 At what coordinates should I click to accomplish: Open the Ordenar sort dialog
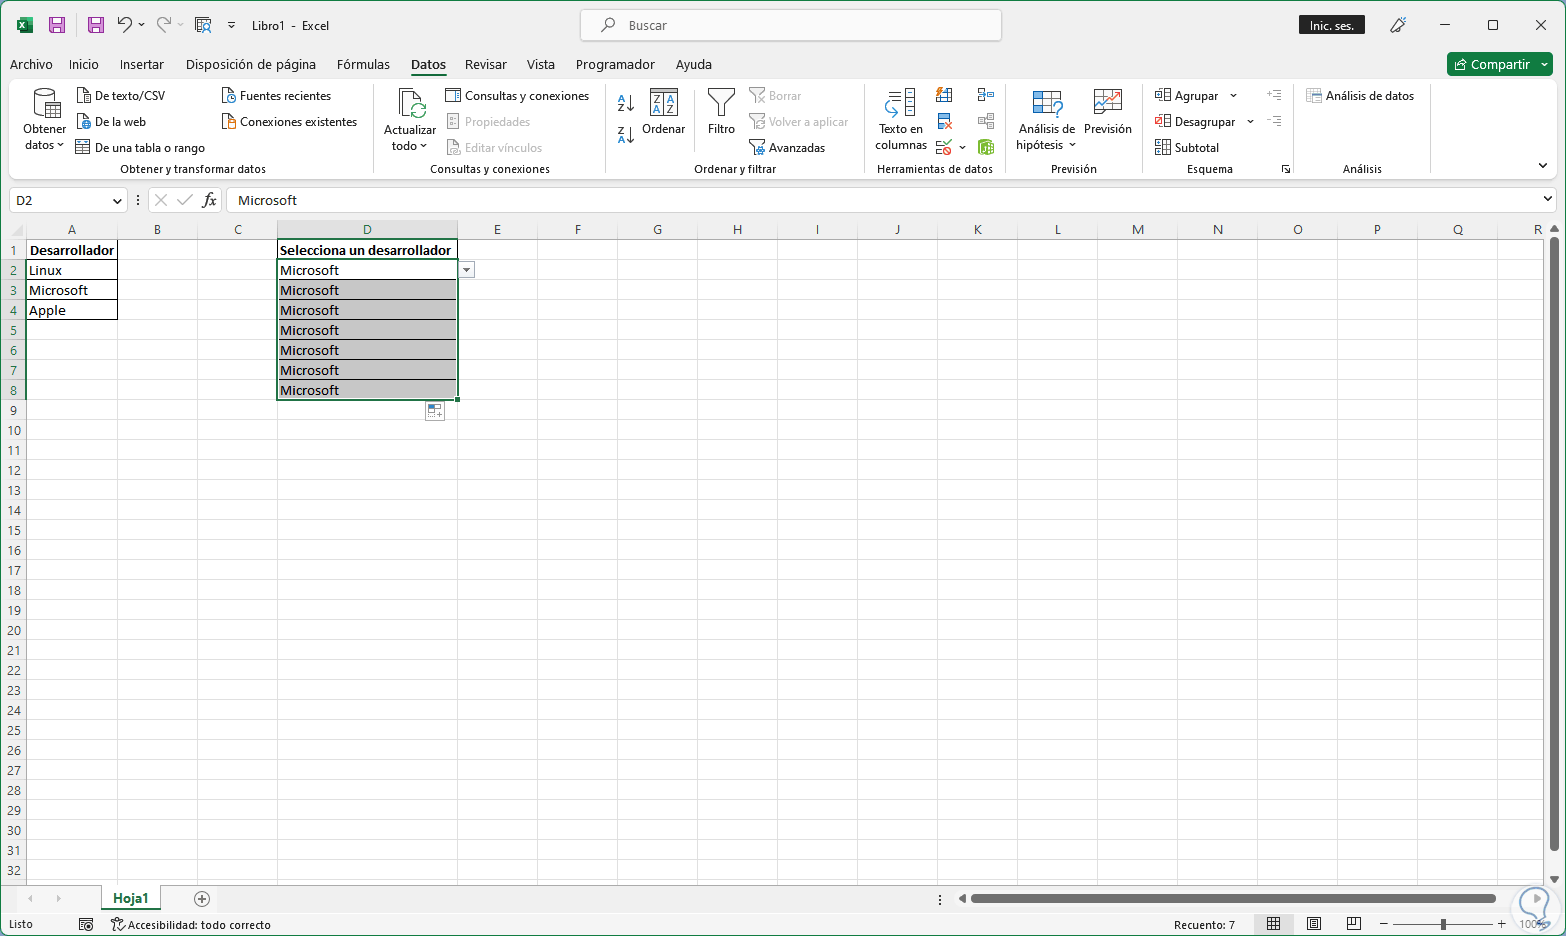coord(664,112)
